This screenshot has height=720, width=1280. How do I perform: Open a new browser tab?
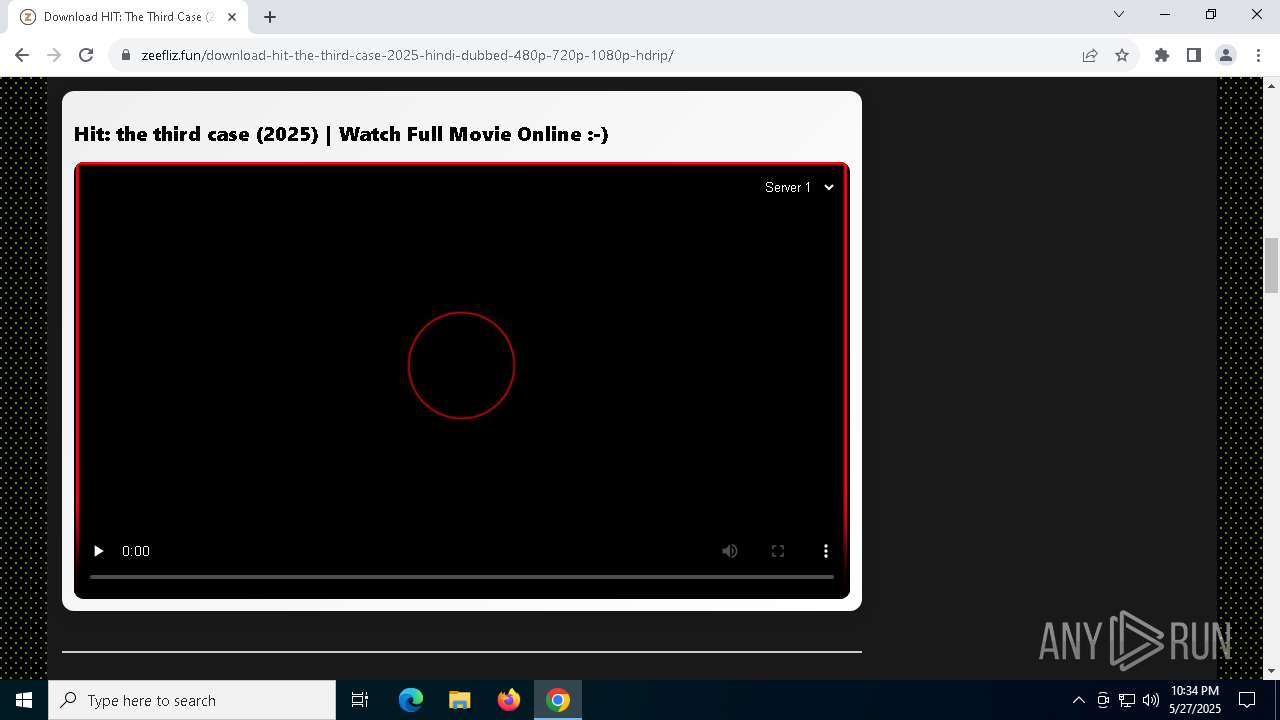click(270, 17)
